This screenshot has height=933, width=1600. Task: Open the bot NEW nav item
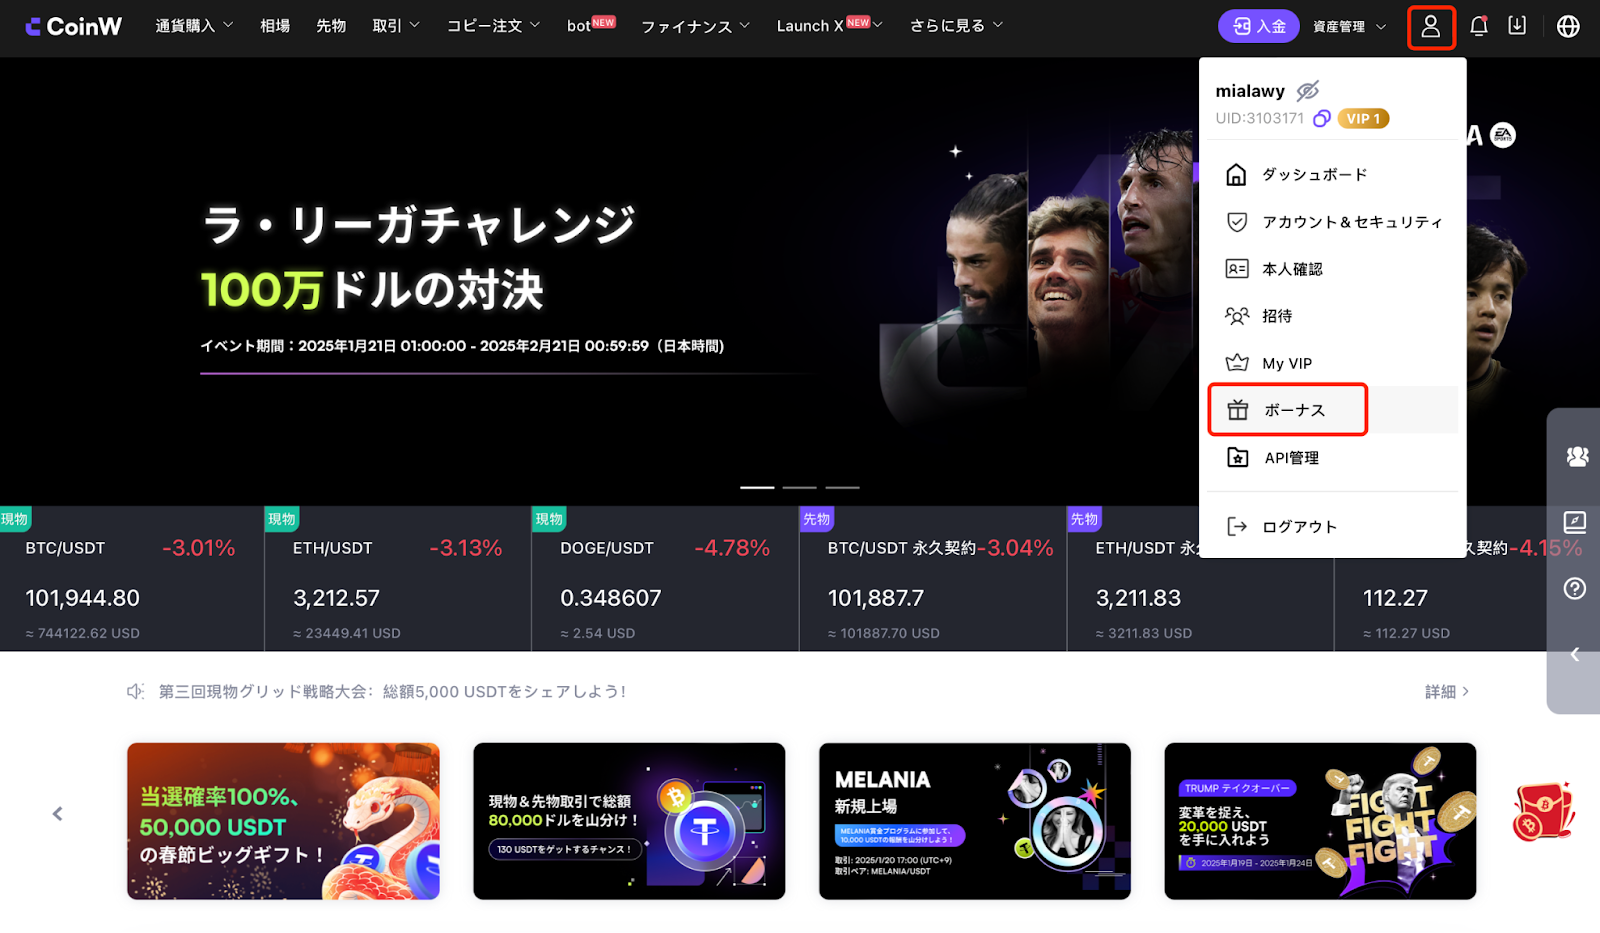point(591,25)
